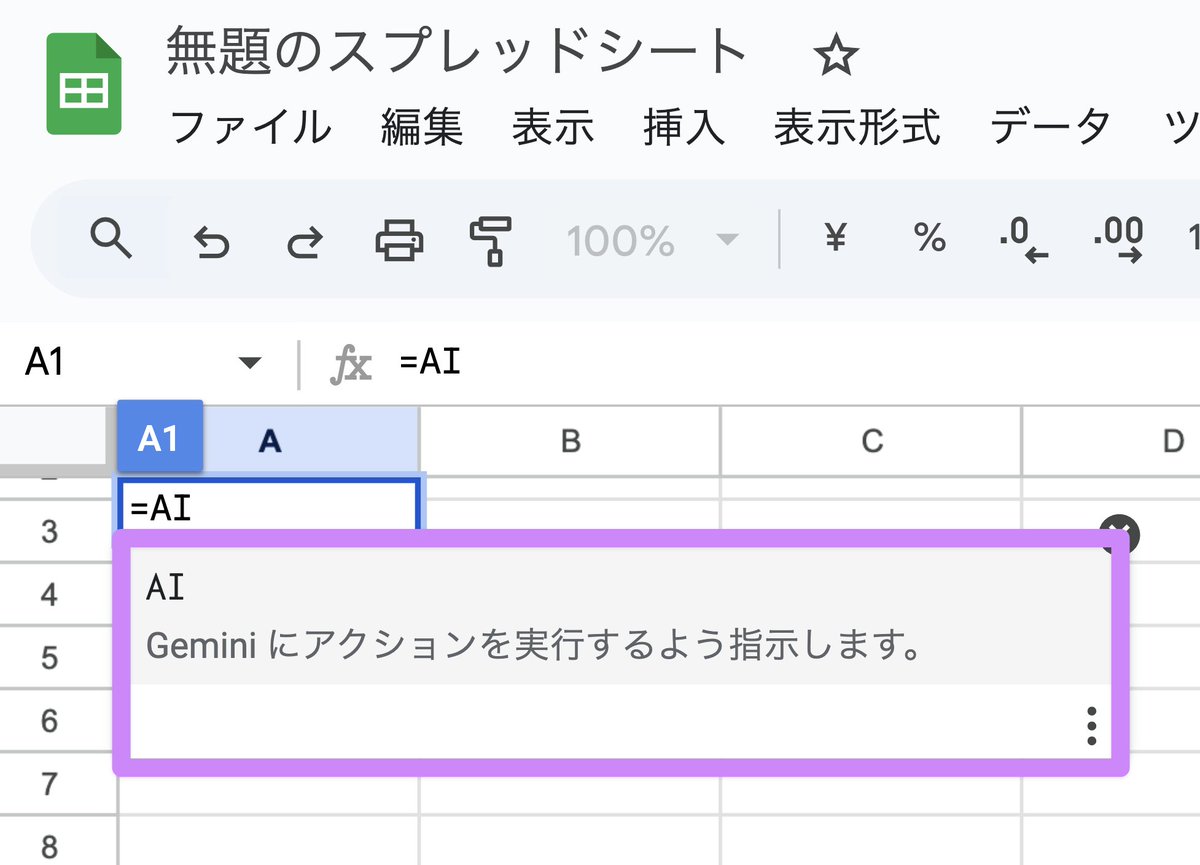
Task: Activate the paint format roller
Action: point(491,241)
